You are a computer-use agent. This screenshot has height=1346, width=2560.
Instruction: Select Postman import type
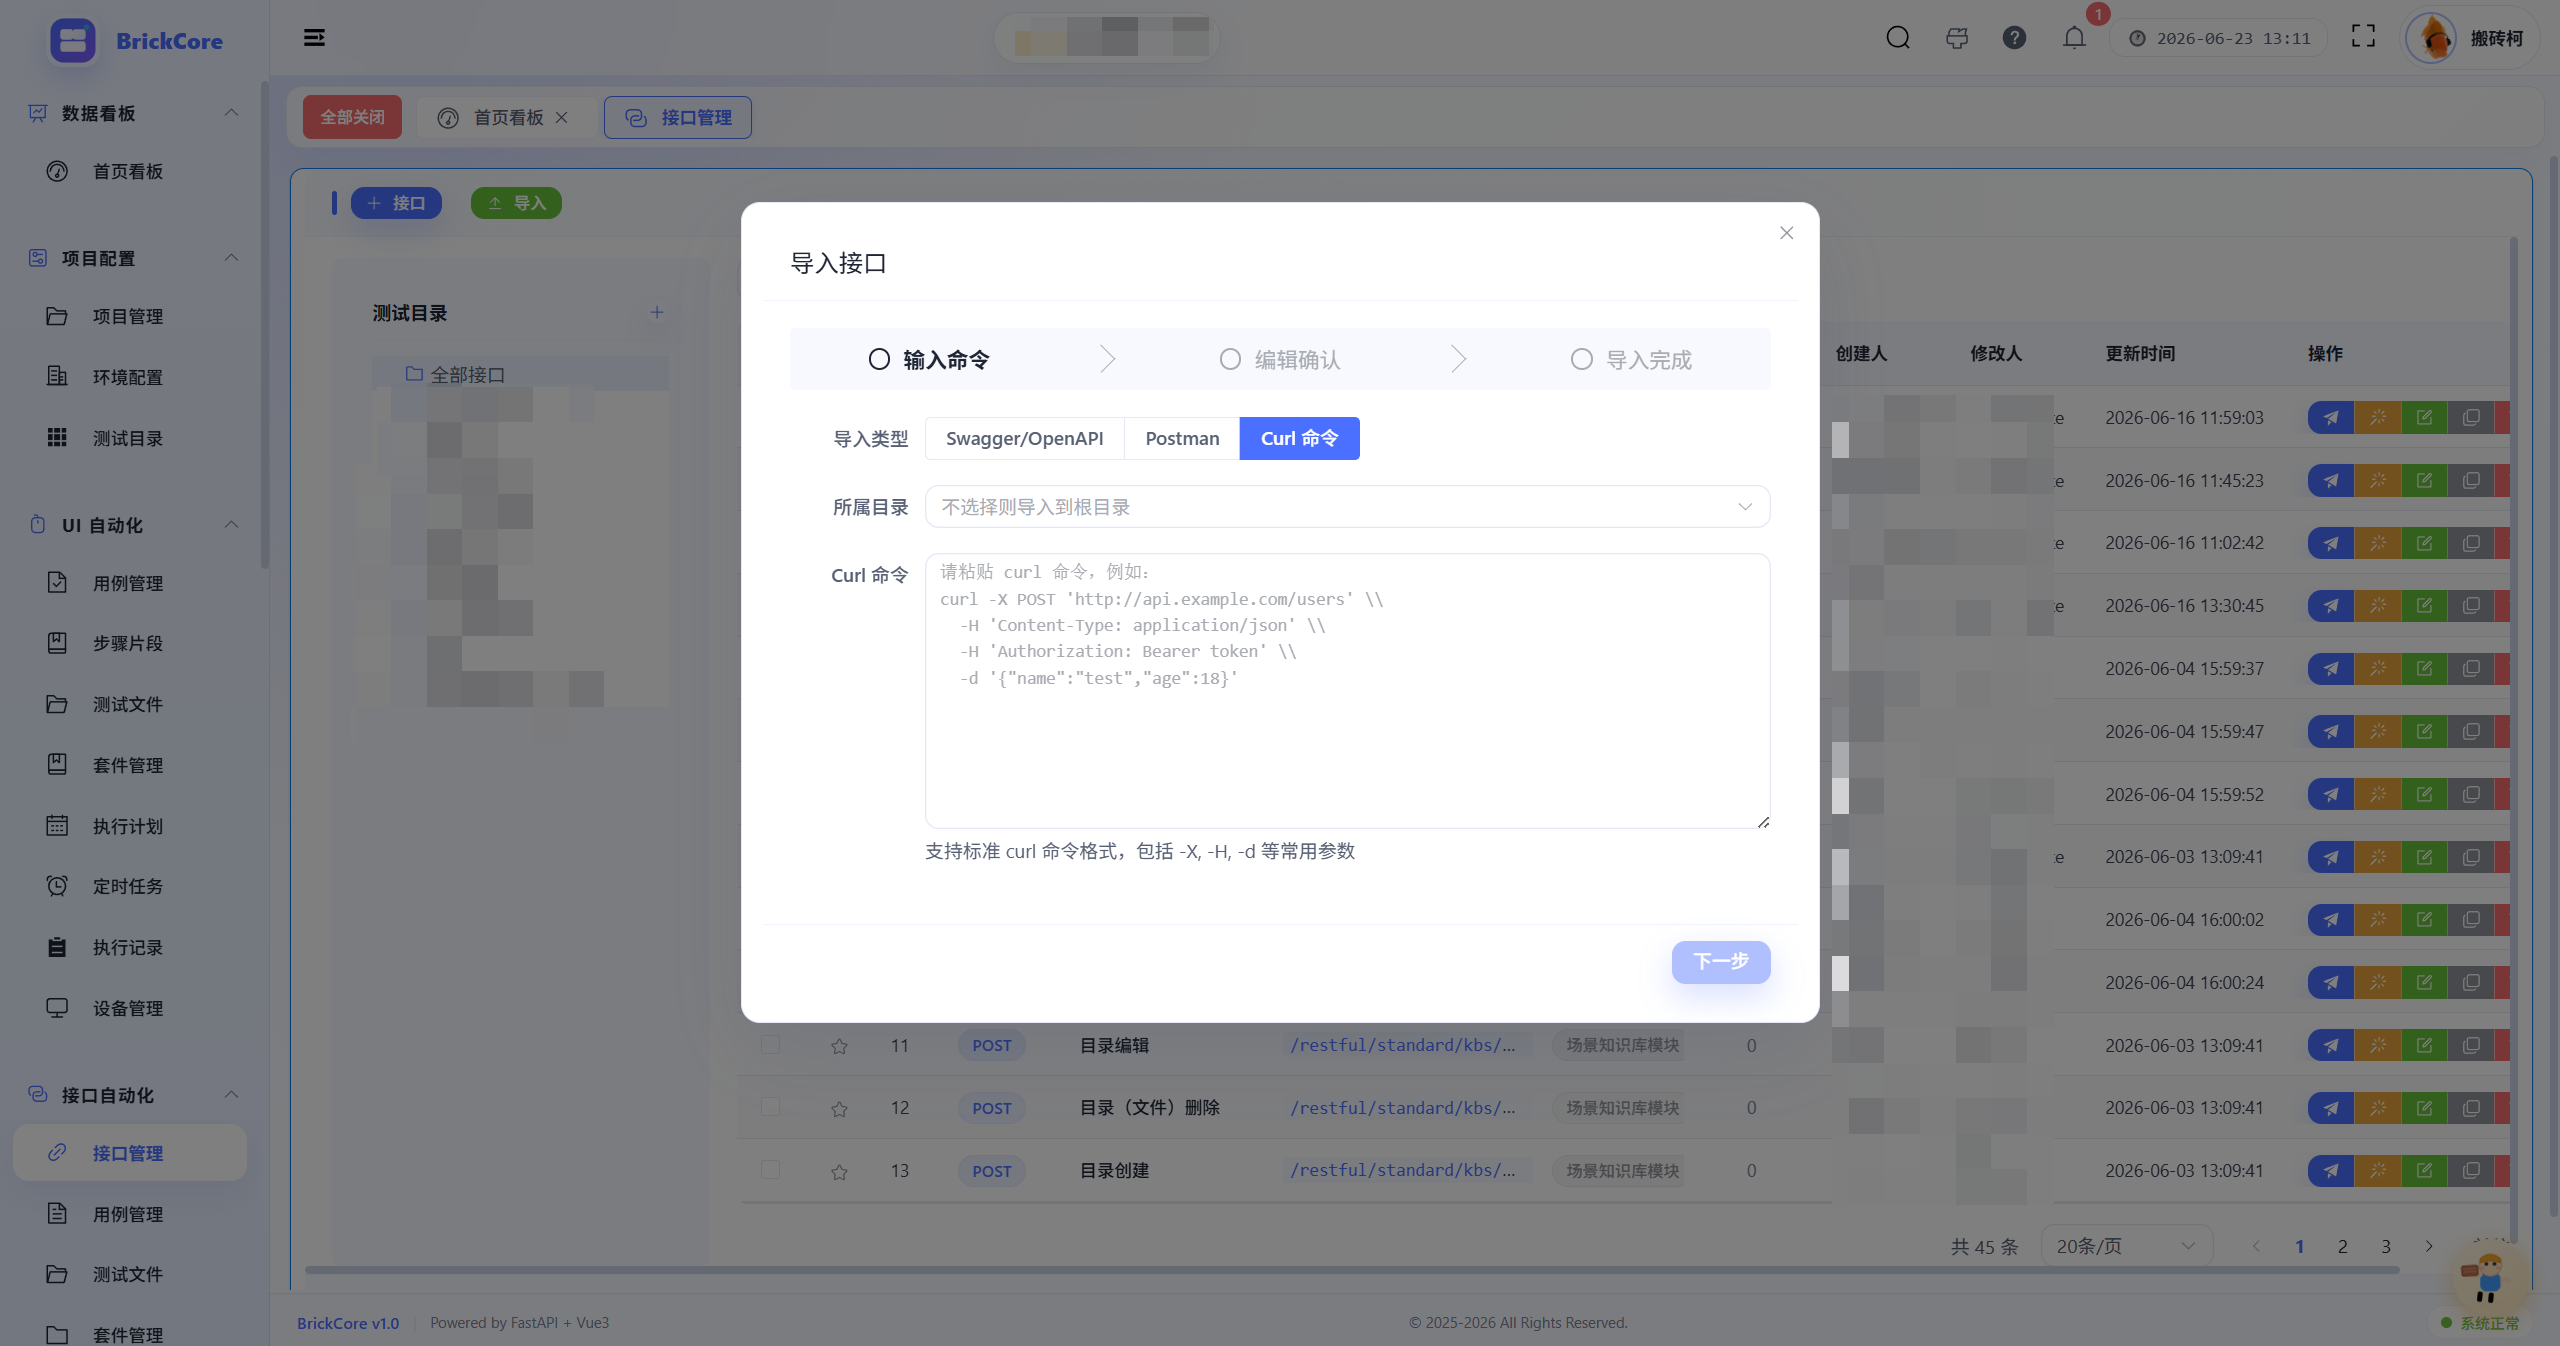pos(1182,439)
